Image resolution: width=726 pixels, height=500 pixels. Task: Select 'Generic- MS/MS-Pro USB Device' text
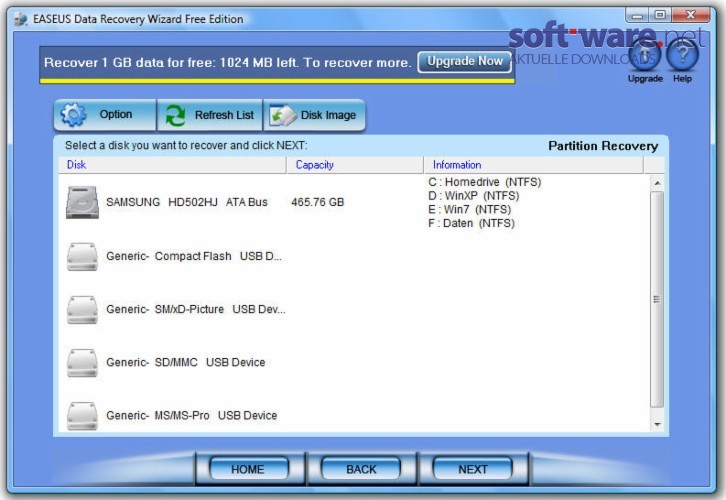click(192, 416)
